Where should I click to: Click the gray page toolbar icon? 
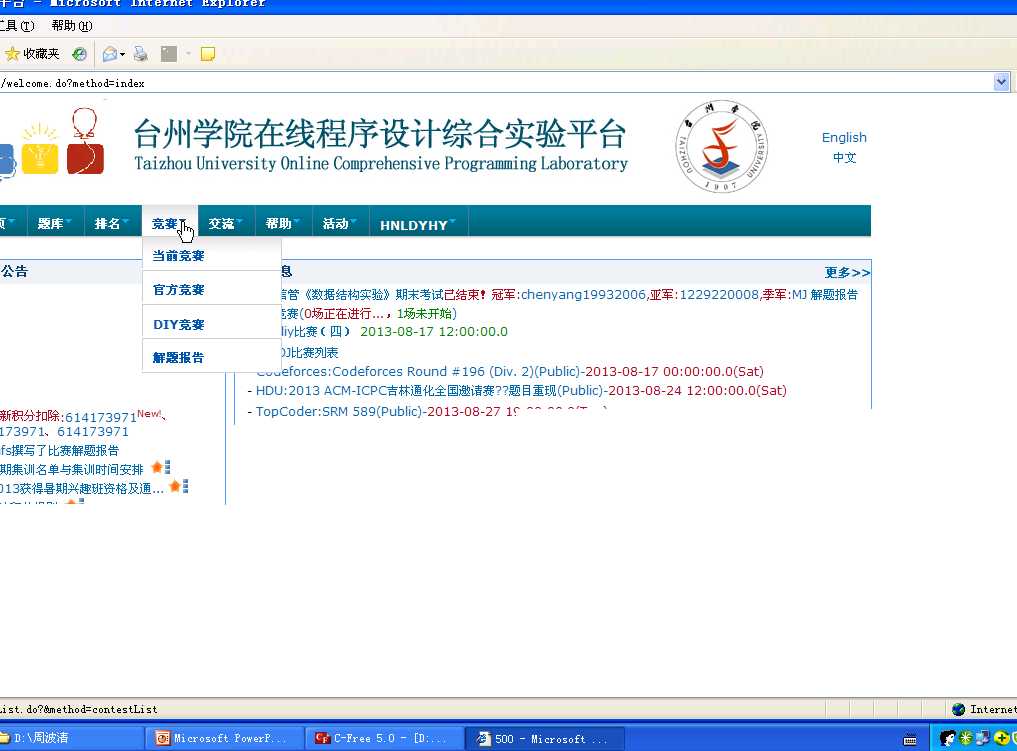pos(169,54)
